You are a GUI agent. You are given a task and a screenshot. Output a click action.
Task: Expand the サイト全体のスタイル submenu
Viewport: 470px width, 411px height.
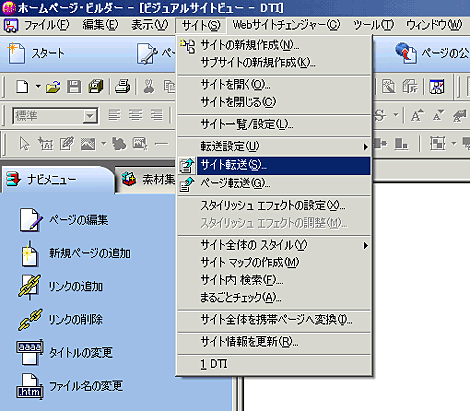tap(274, 246)
